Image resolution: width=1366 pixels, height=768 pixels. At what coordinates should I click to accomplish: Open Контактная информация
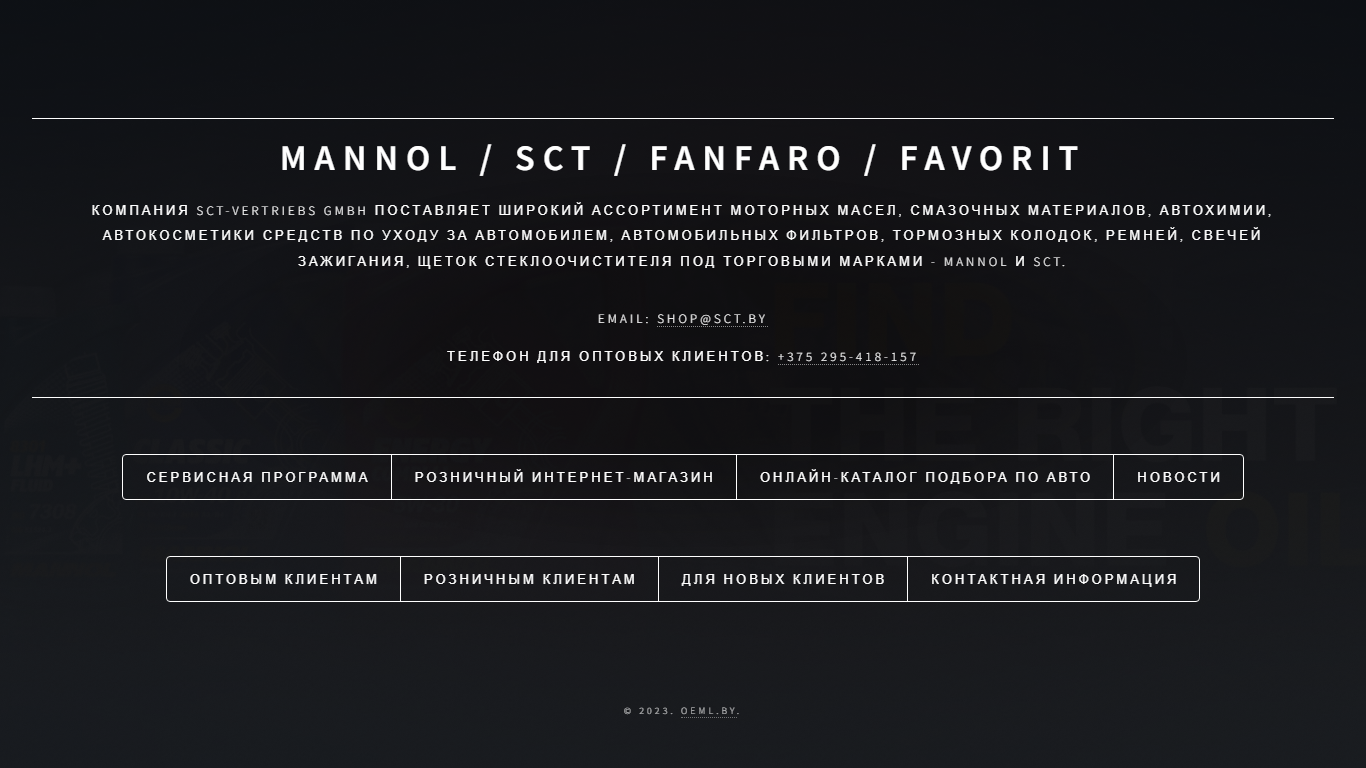pyautogui.click(x=1054, y=579)
